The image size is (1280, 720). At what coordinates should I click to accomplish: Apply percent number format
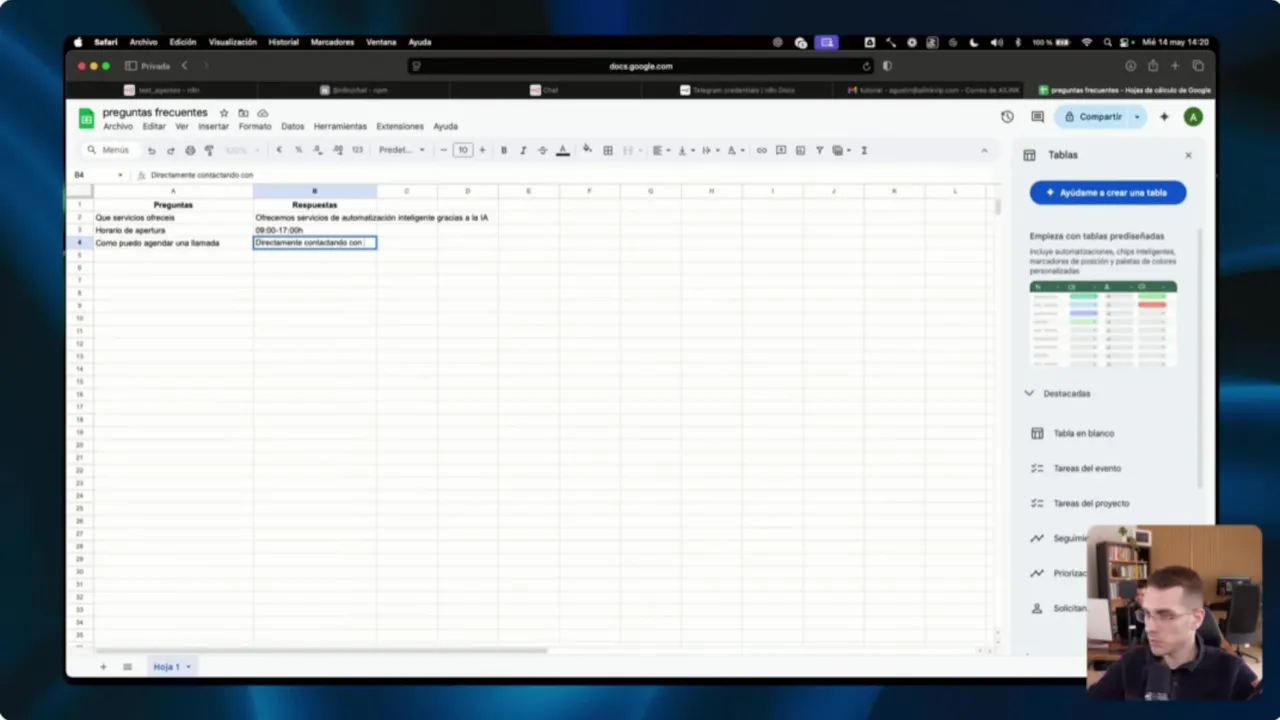coord(298,150)
